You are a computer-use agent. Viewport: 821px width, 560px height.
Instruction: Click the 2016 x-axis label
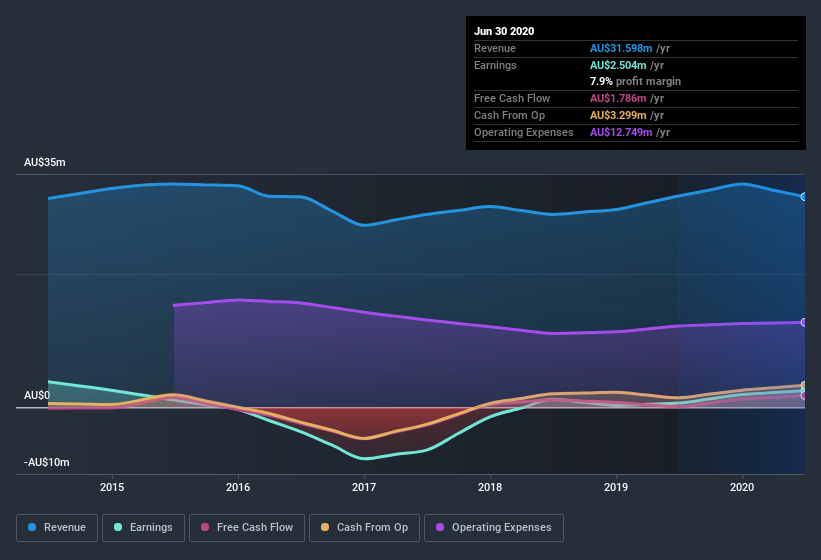[x=238, y=487]
